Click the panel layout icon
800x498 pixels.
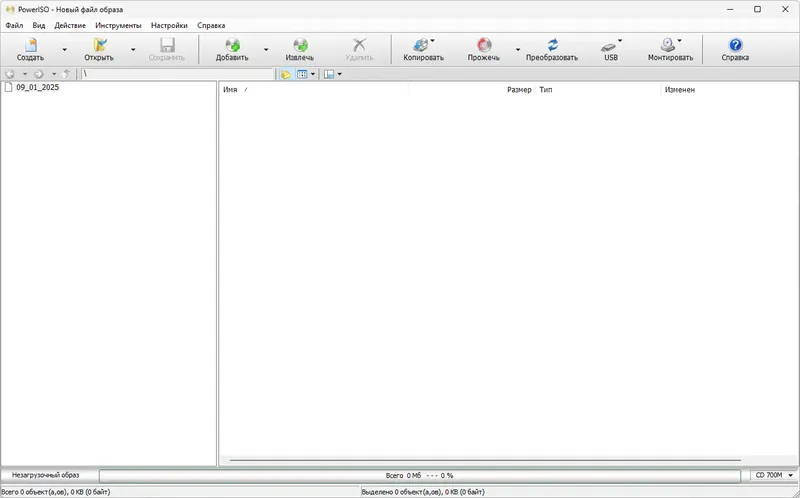pos(329,74)
